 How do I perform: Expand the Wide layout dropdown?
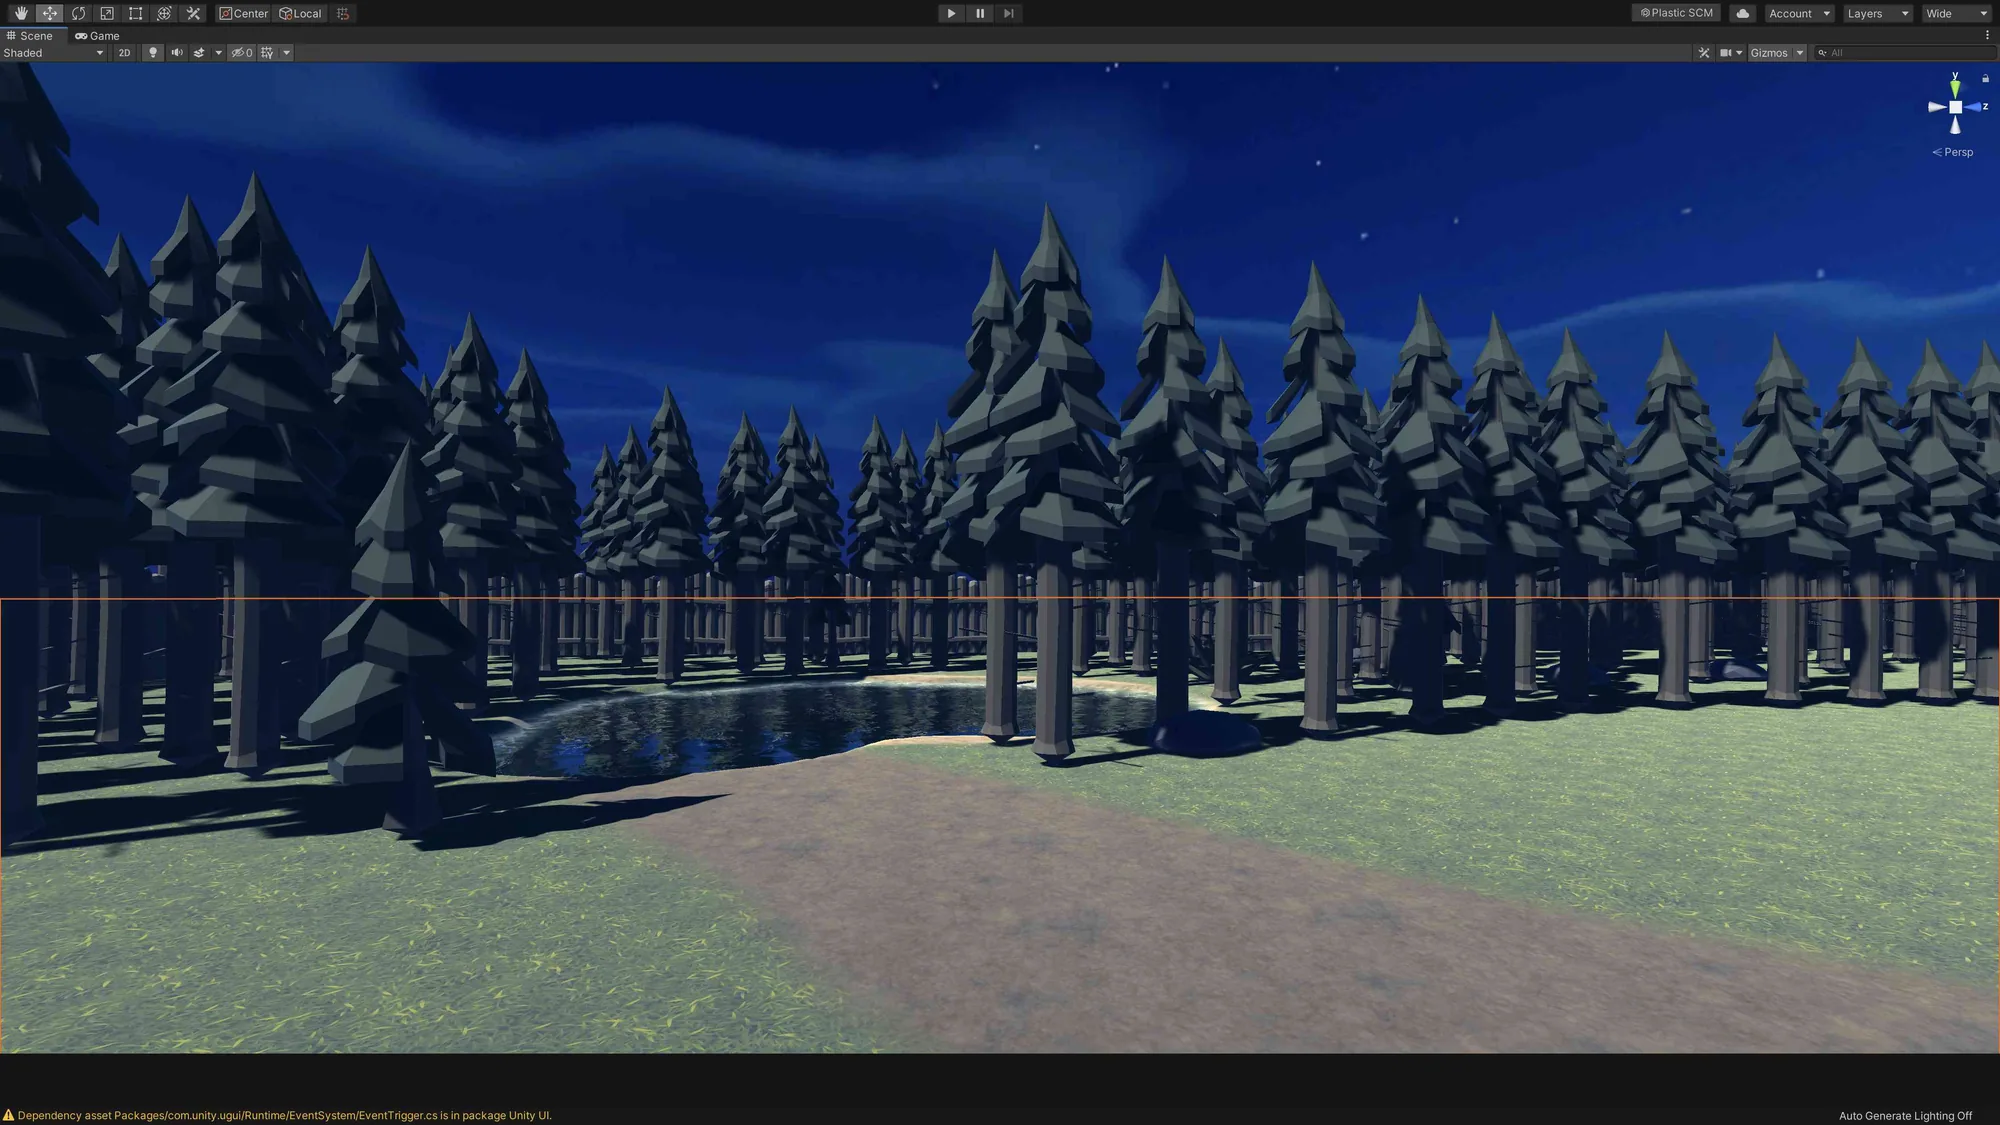click(x=1956, y=13)
